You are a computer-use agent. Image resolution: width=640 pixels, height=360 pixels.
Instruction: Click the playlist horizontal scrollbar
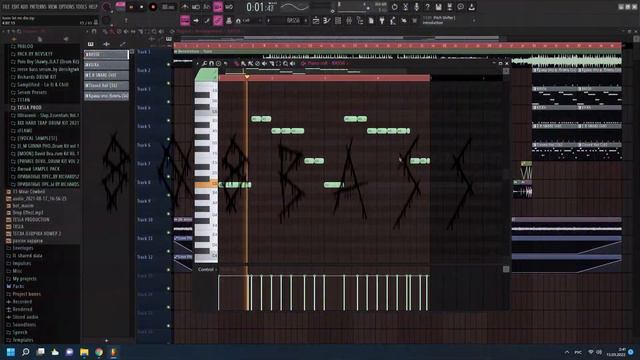coord(340,38)
